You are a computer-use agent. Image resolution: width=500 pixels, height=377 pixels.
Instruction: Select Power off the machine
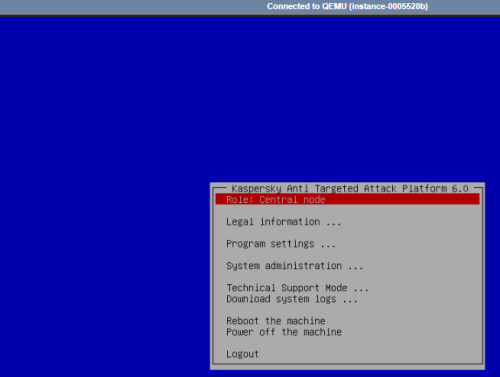coord(284,332)
